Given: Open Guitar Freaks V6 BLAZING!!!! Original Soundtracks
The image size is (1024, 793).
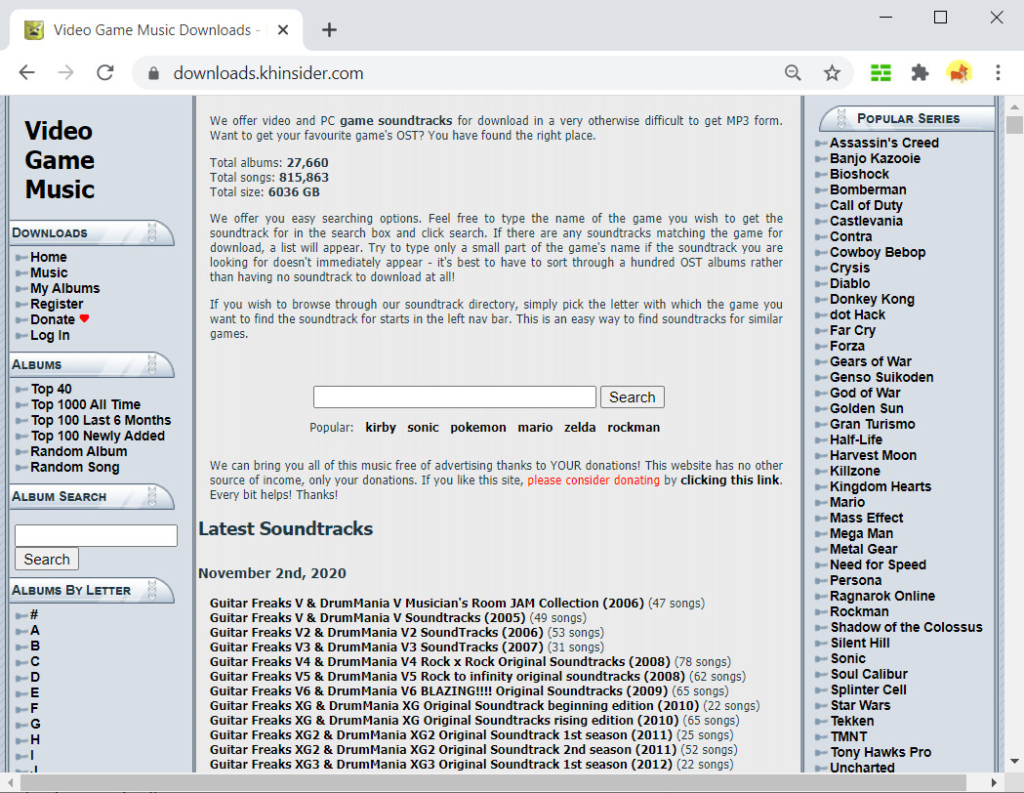Looking at the screenshot, I should pos(439,691).
